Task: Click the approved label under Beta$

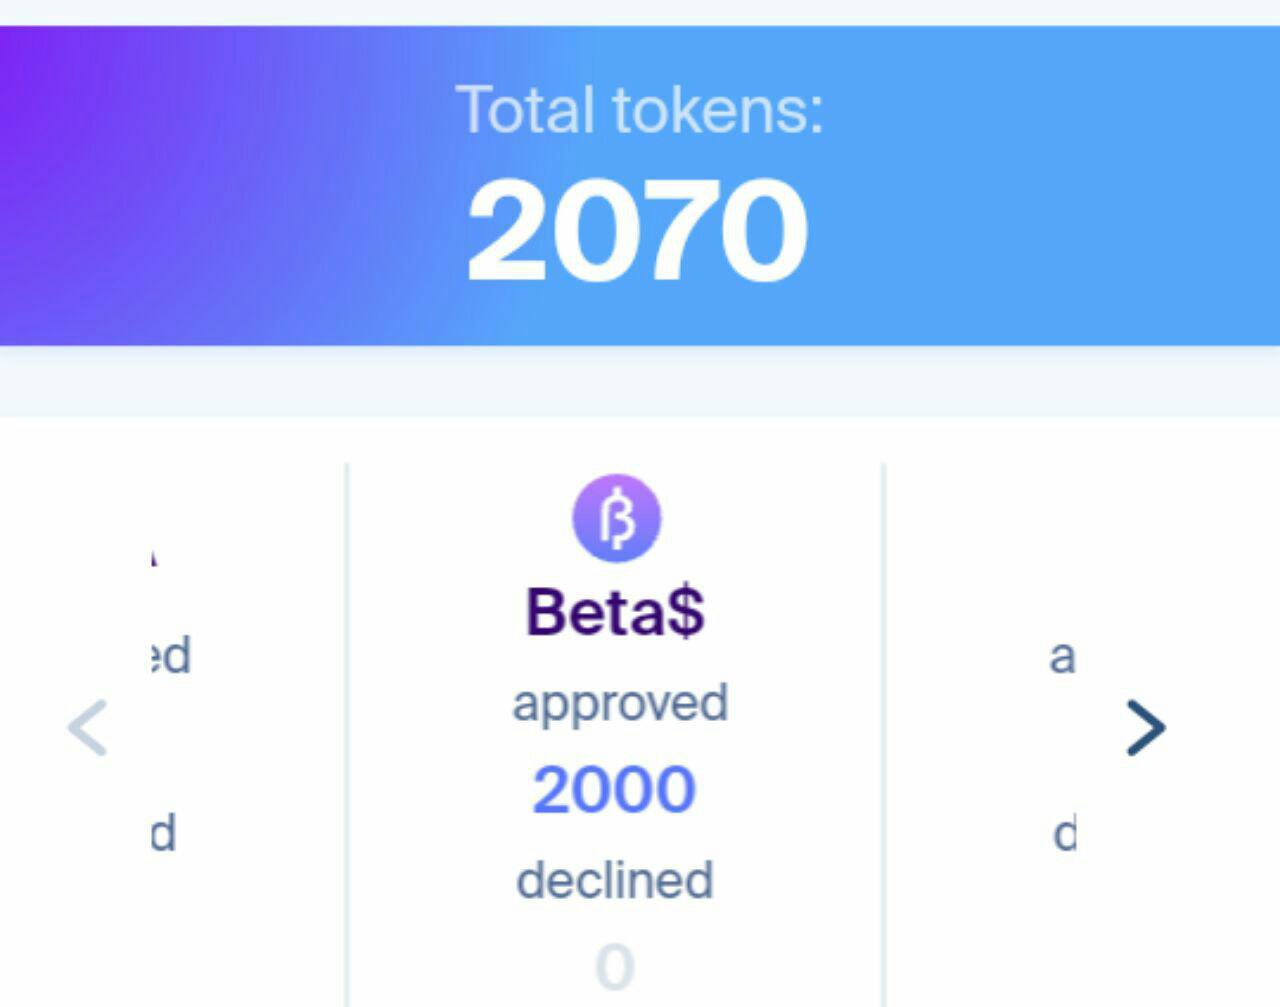Action: (620, 702)
